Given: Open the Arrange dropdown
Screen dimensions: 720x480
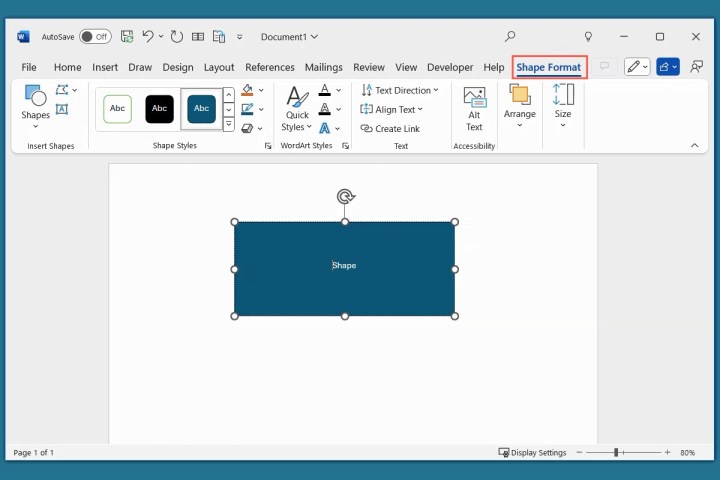Looking at the screenshot, I should coord(519,106).
